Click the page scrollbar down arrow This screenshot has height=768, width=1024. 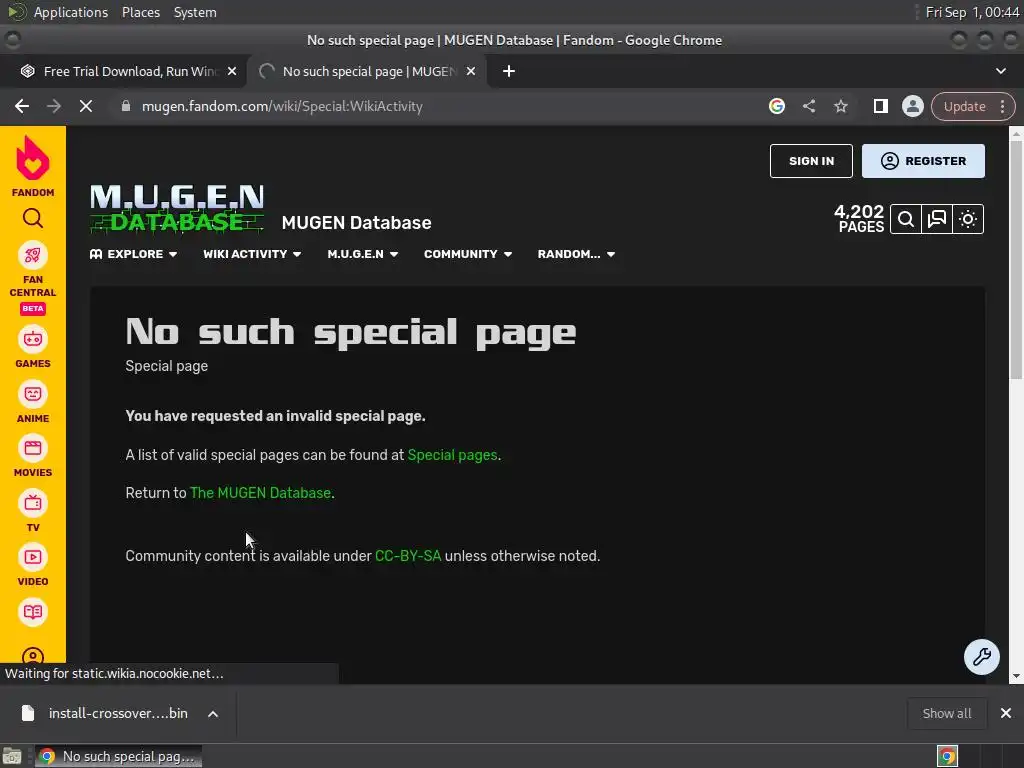coord(1016,677)
